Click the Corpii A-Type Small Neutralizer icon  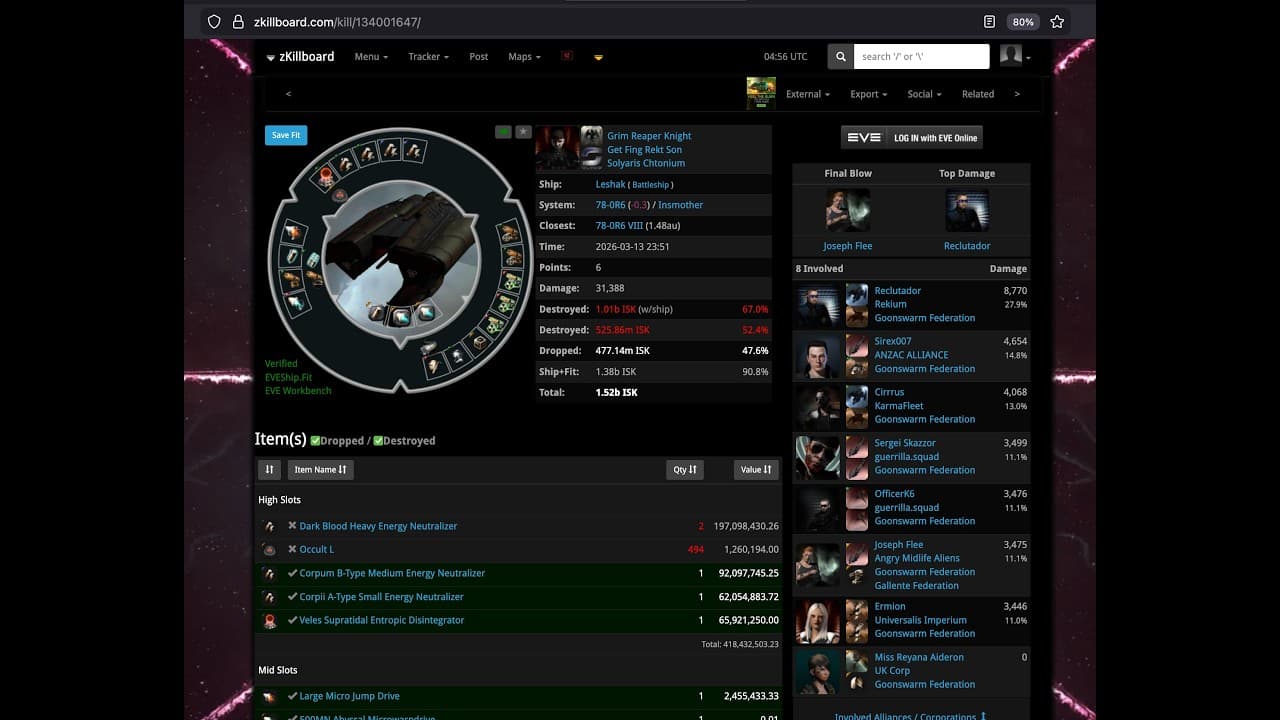tap(269, 597)
